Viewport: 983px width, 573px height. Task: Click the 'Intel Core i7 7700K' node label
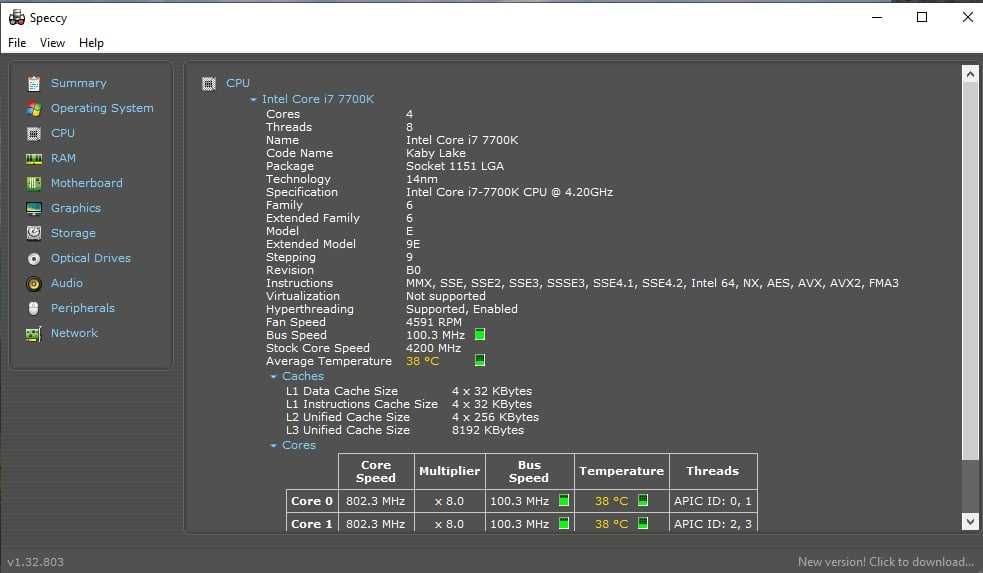(x=318, y=99)
